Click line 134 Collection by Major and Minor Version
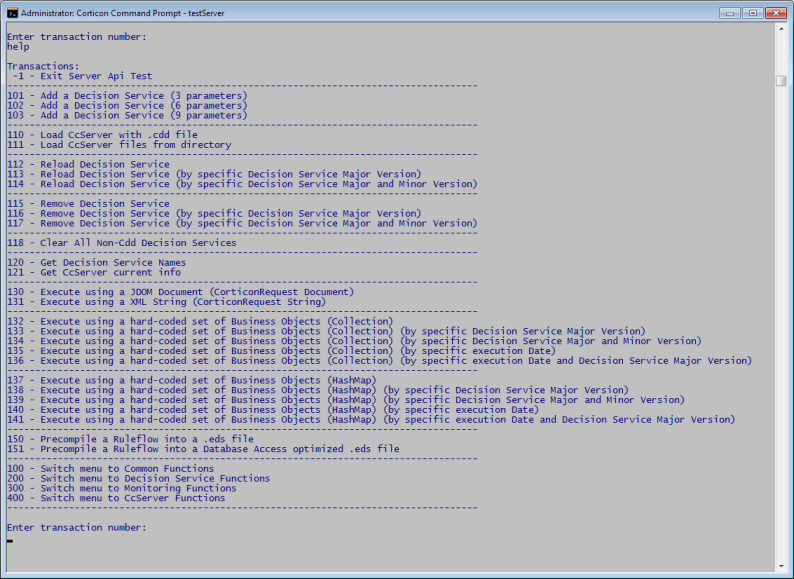794x579 pixels. [354, 341]
